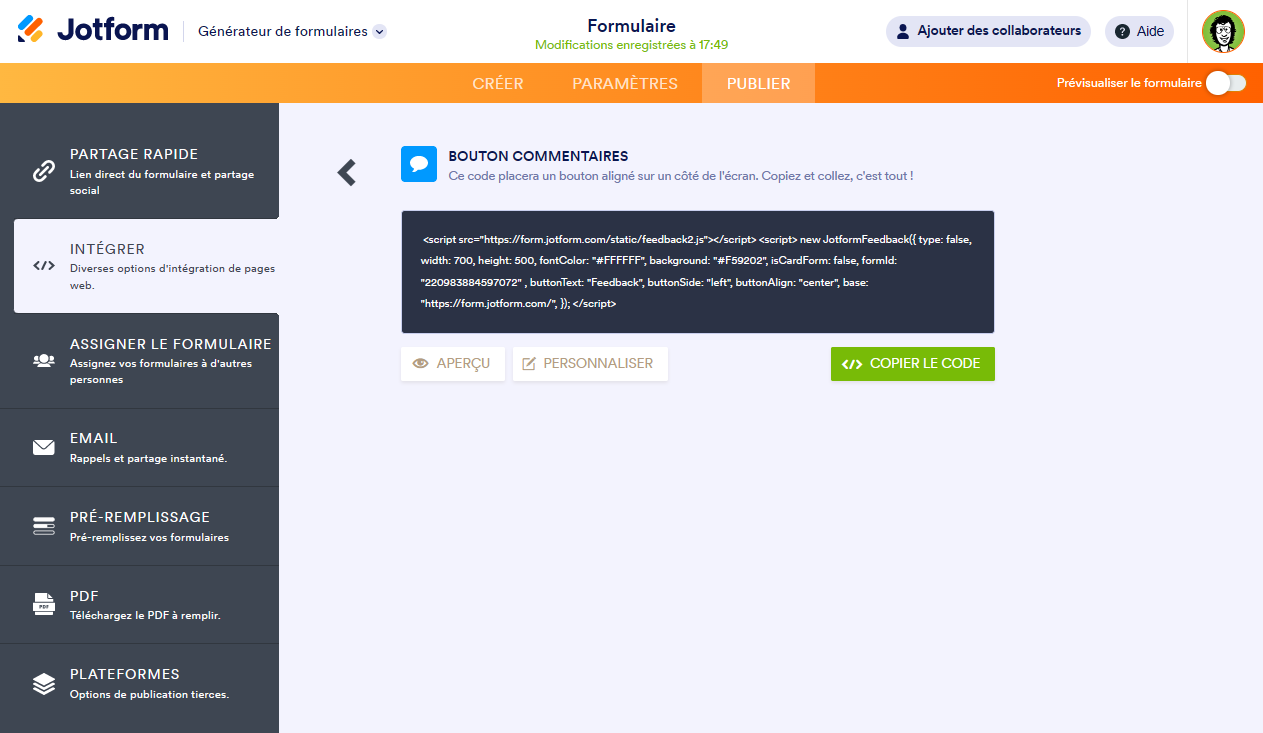Open PARTAGE RAPIDE sidebar section
1263x733 pixels.
pos(140,171)
